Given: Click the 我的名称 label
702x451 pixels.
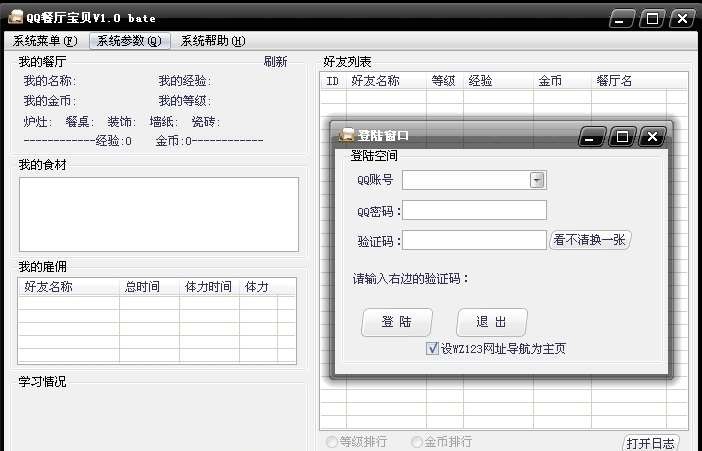Looking at the screenshot, I should pos(50,81).
